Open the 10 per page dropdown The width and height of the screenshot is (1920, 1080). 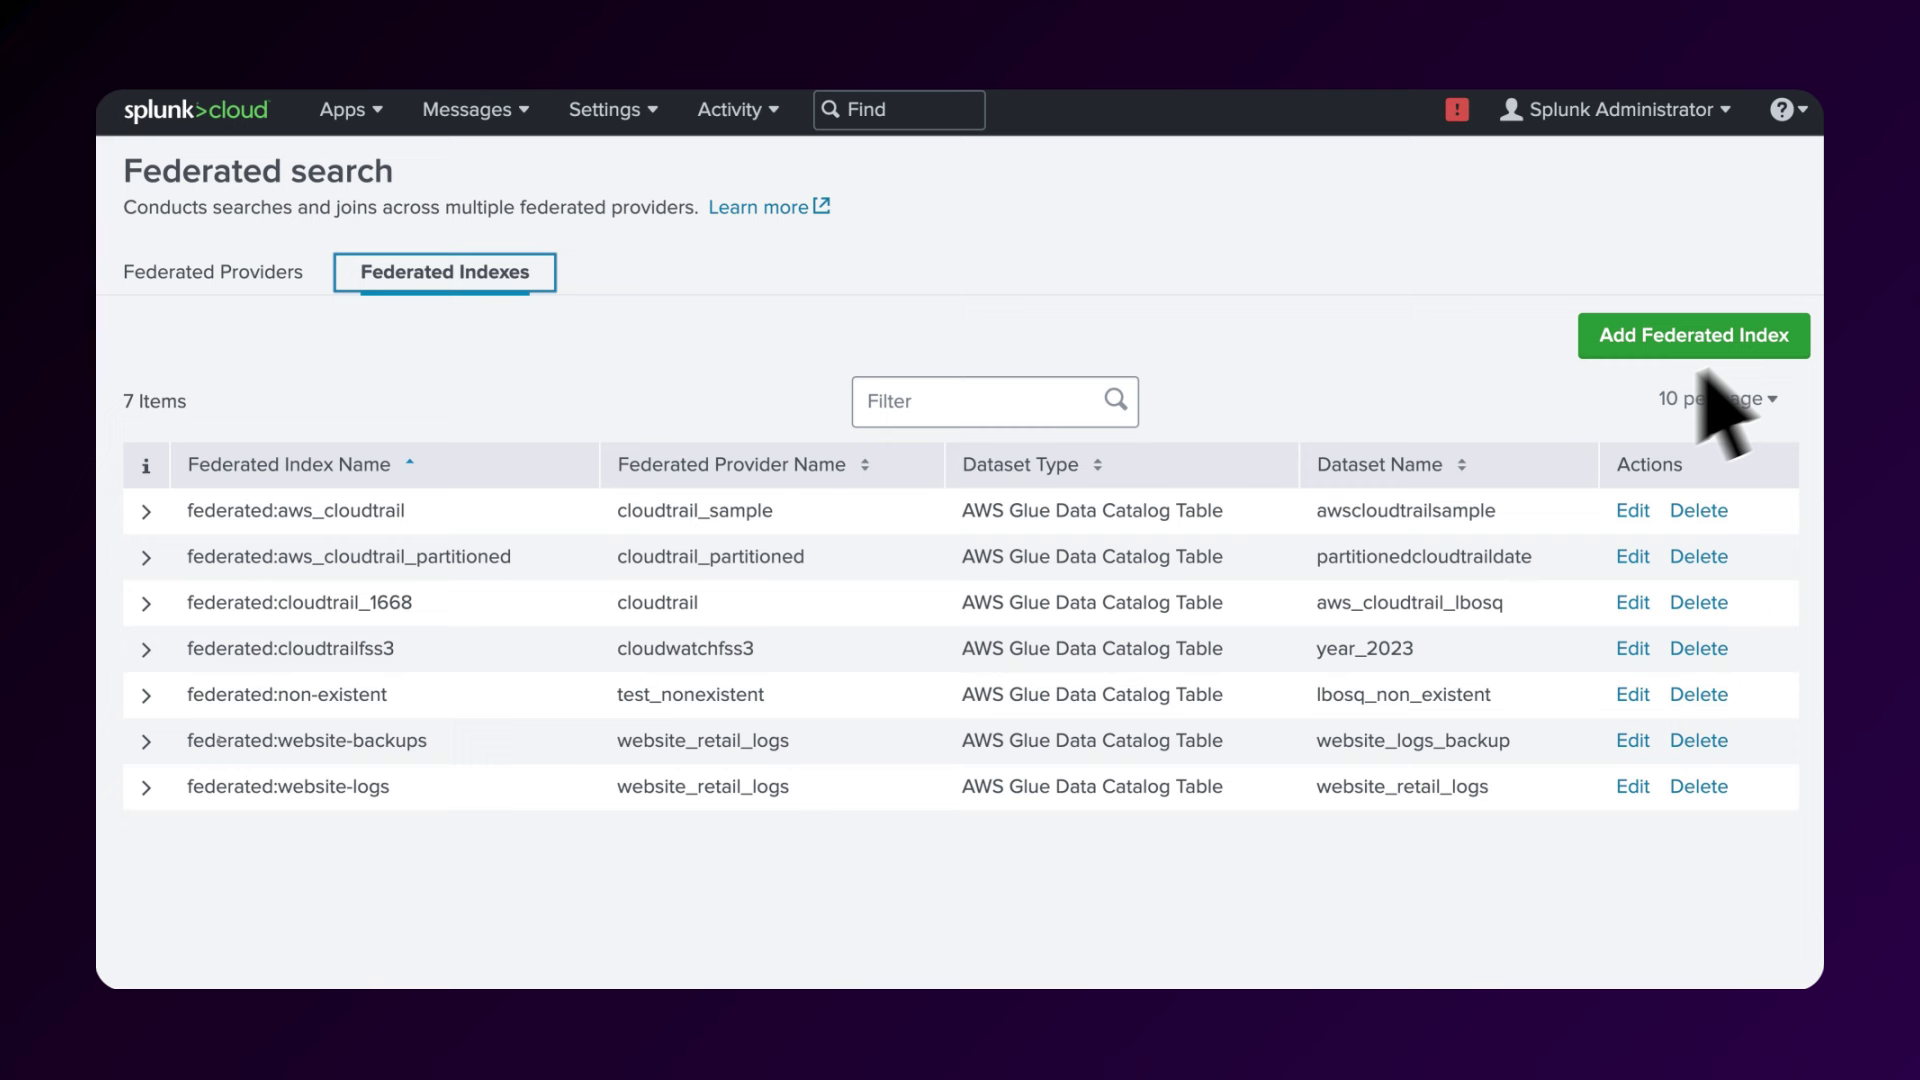click(x=1717, y=399)
